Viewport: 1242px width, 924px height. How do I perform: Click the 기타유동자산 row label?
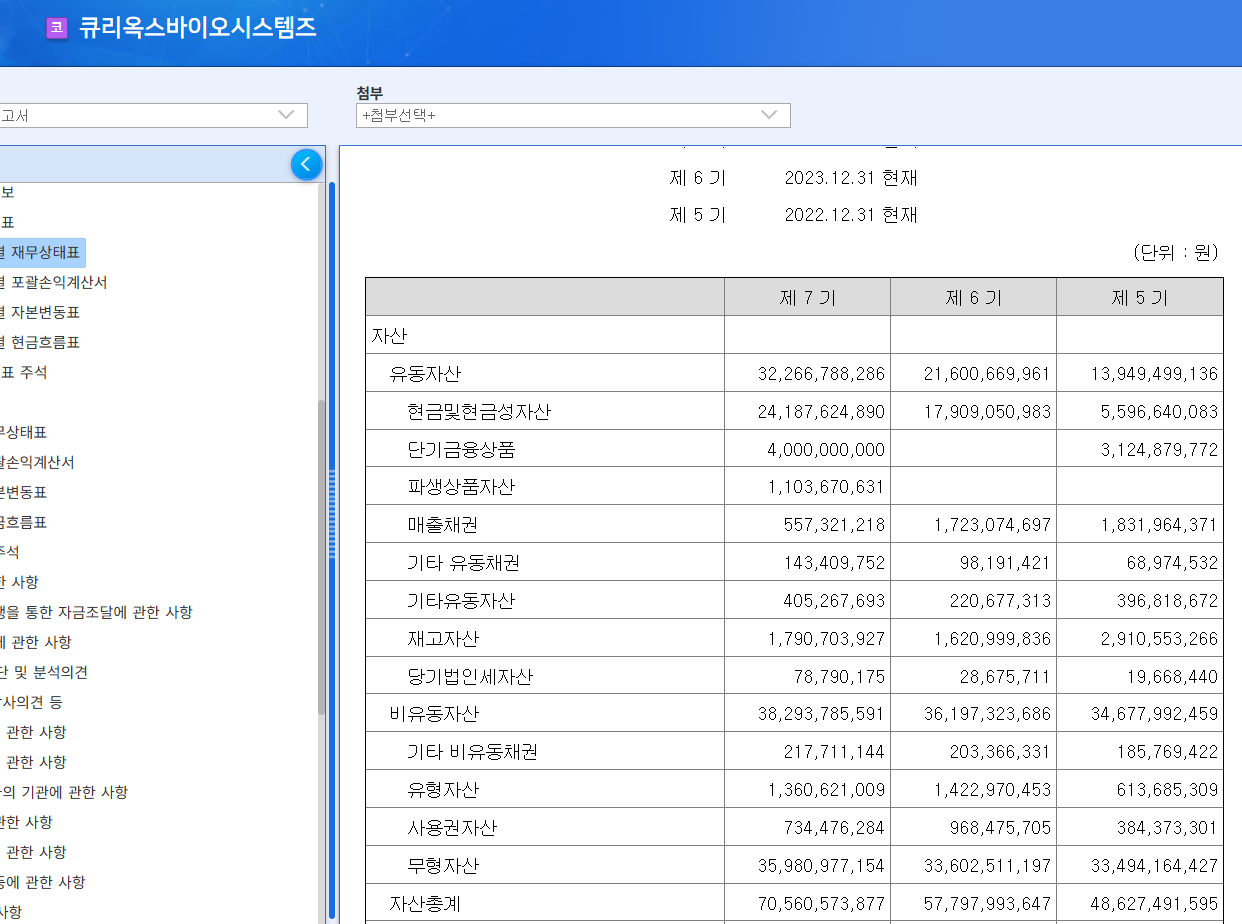(x=461, y=601)
